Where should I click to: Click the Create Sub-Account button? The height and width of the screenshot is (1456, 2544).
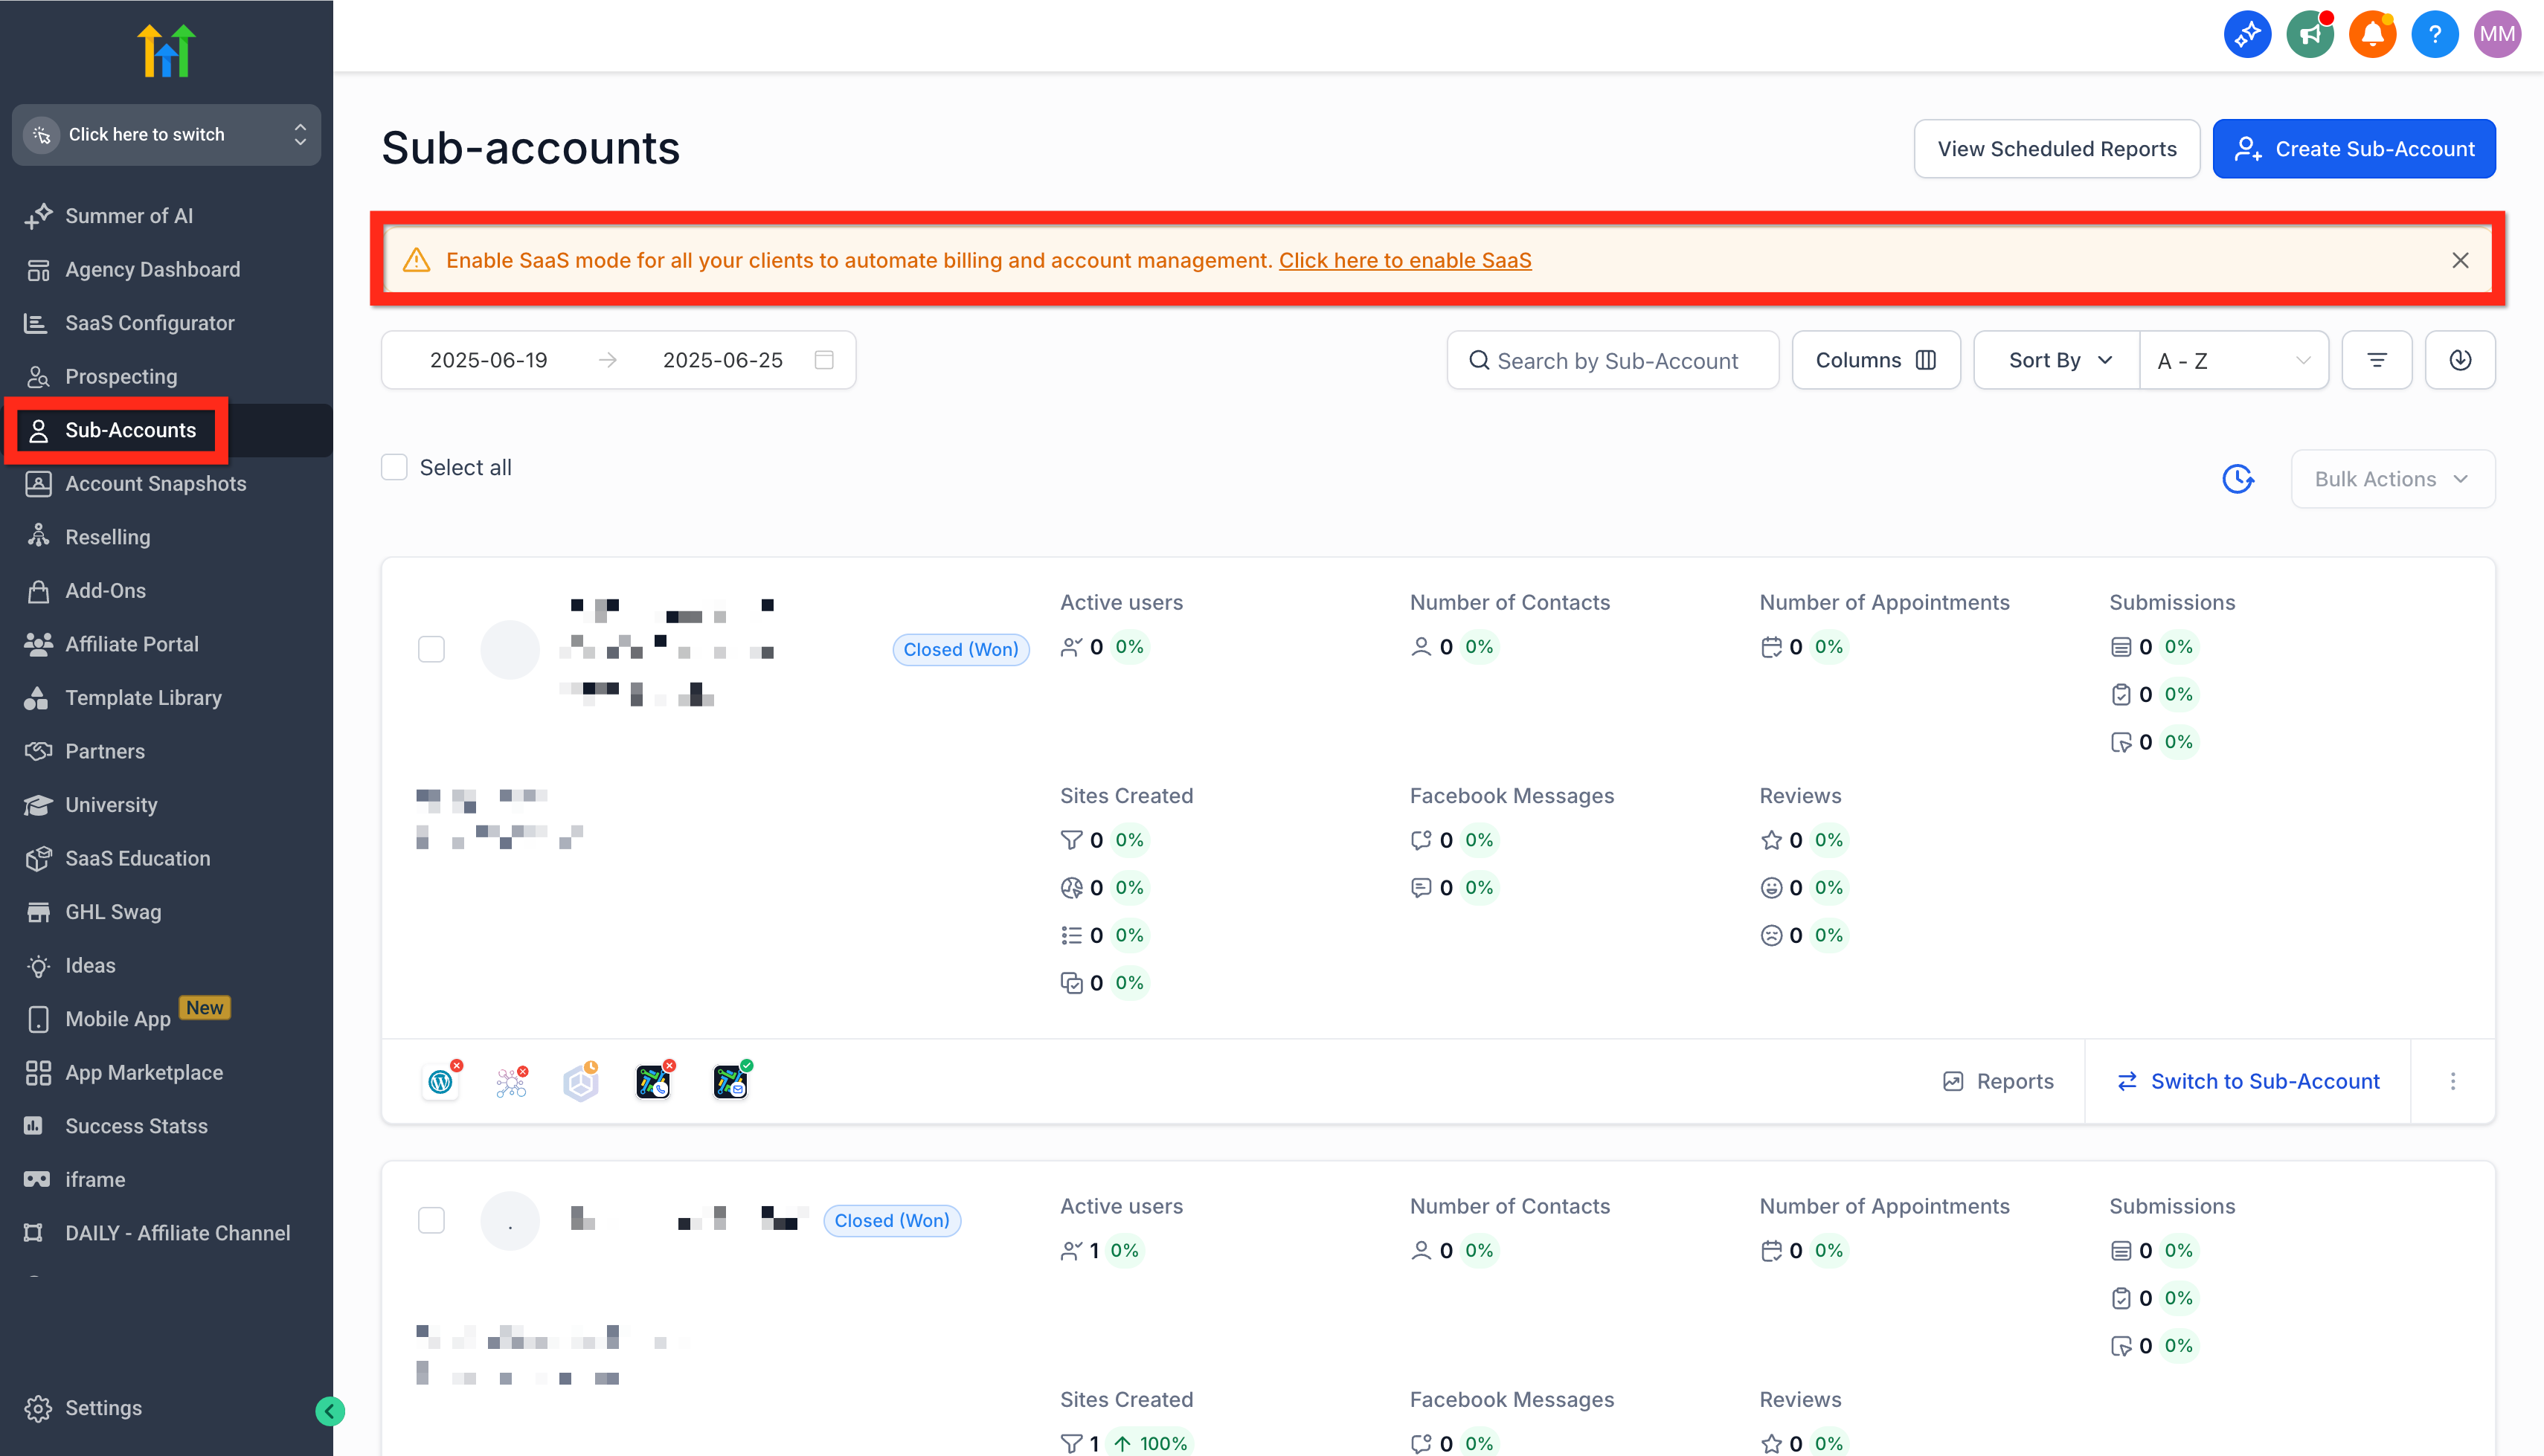pos(2353,149)
